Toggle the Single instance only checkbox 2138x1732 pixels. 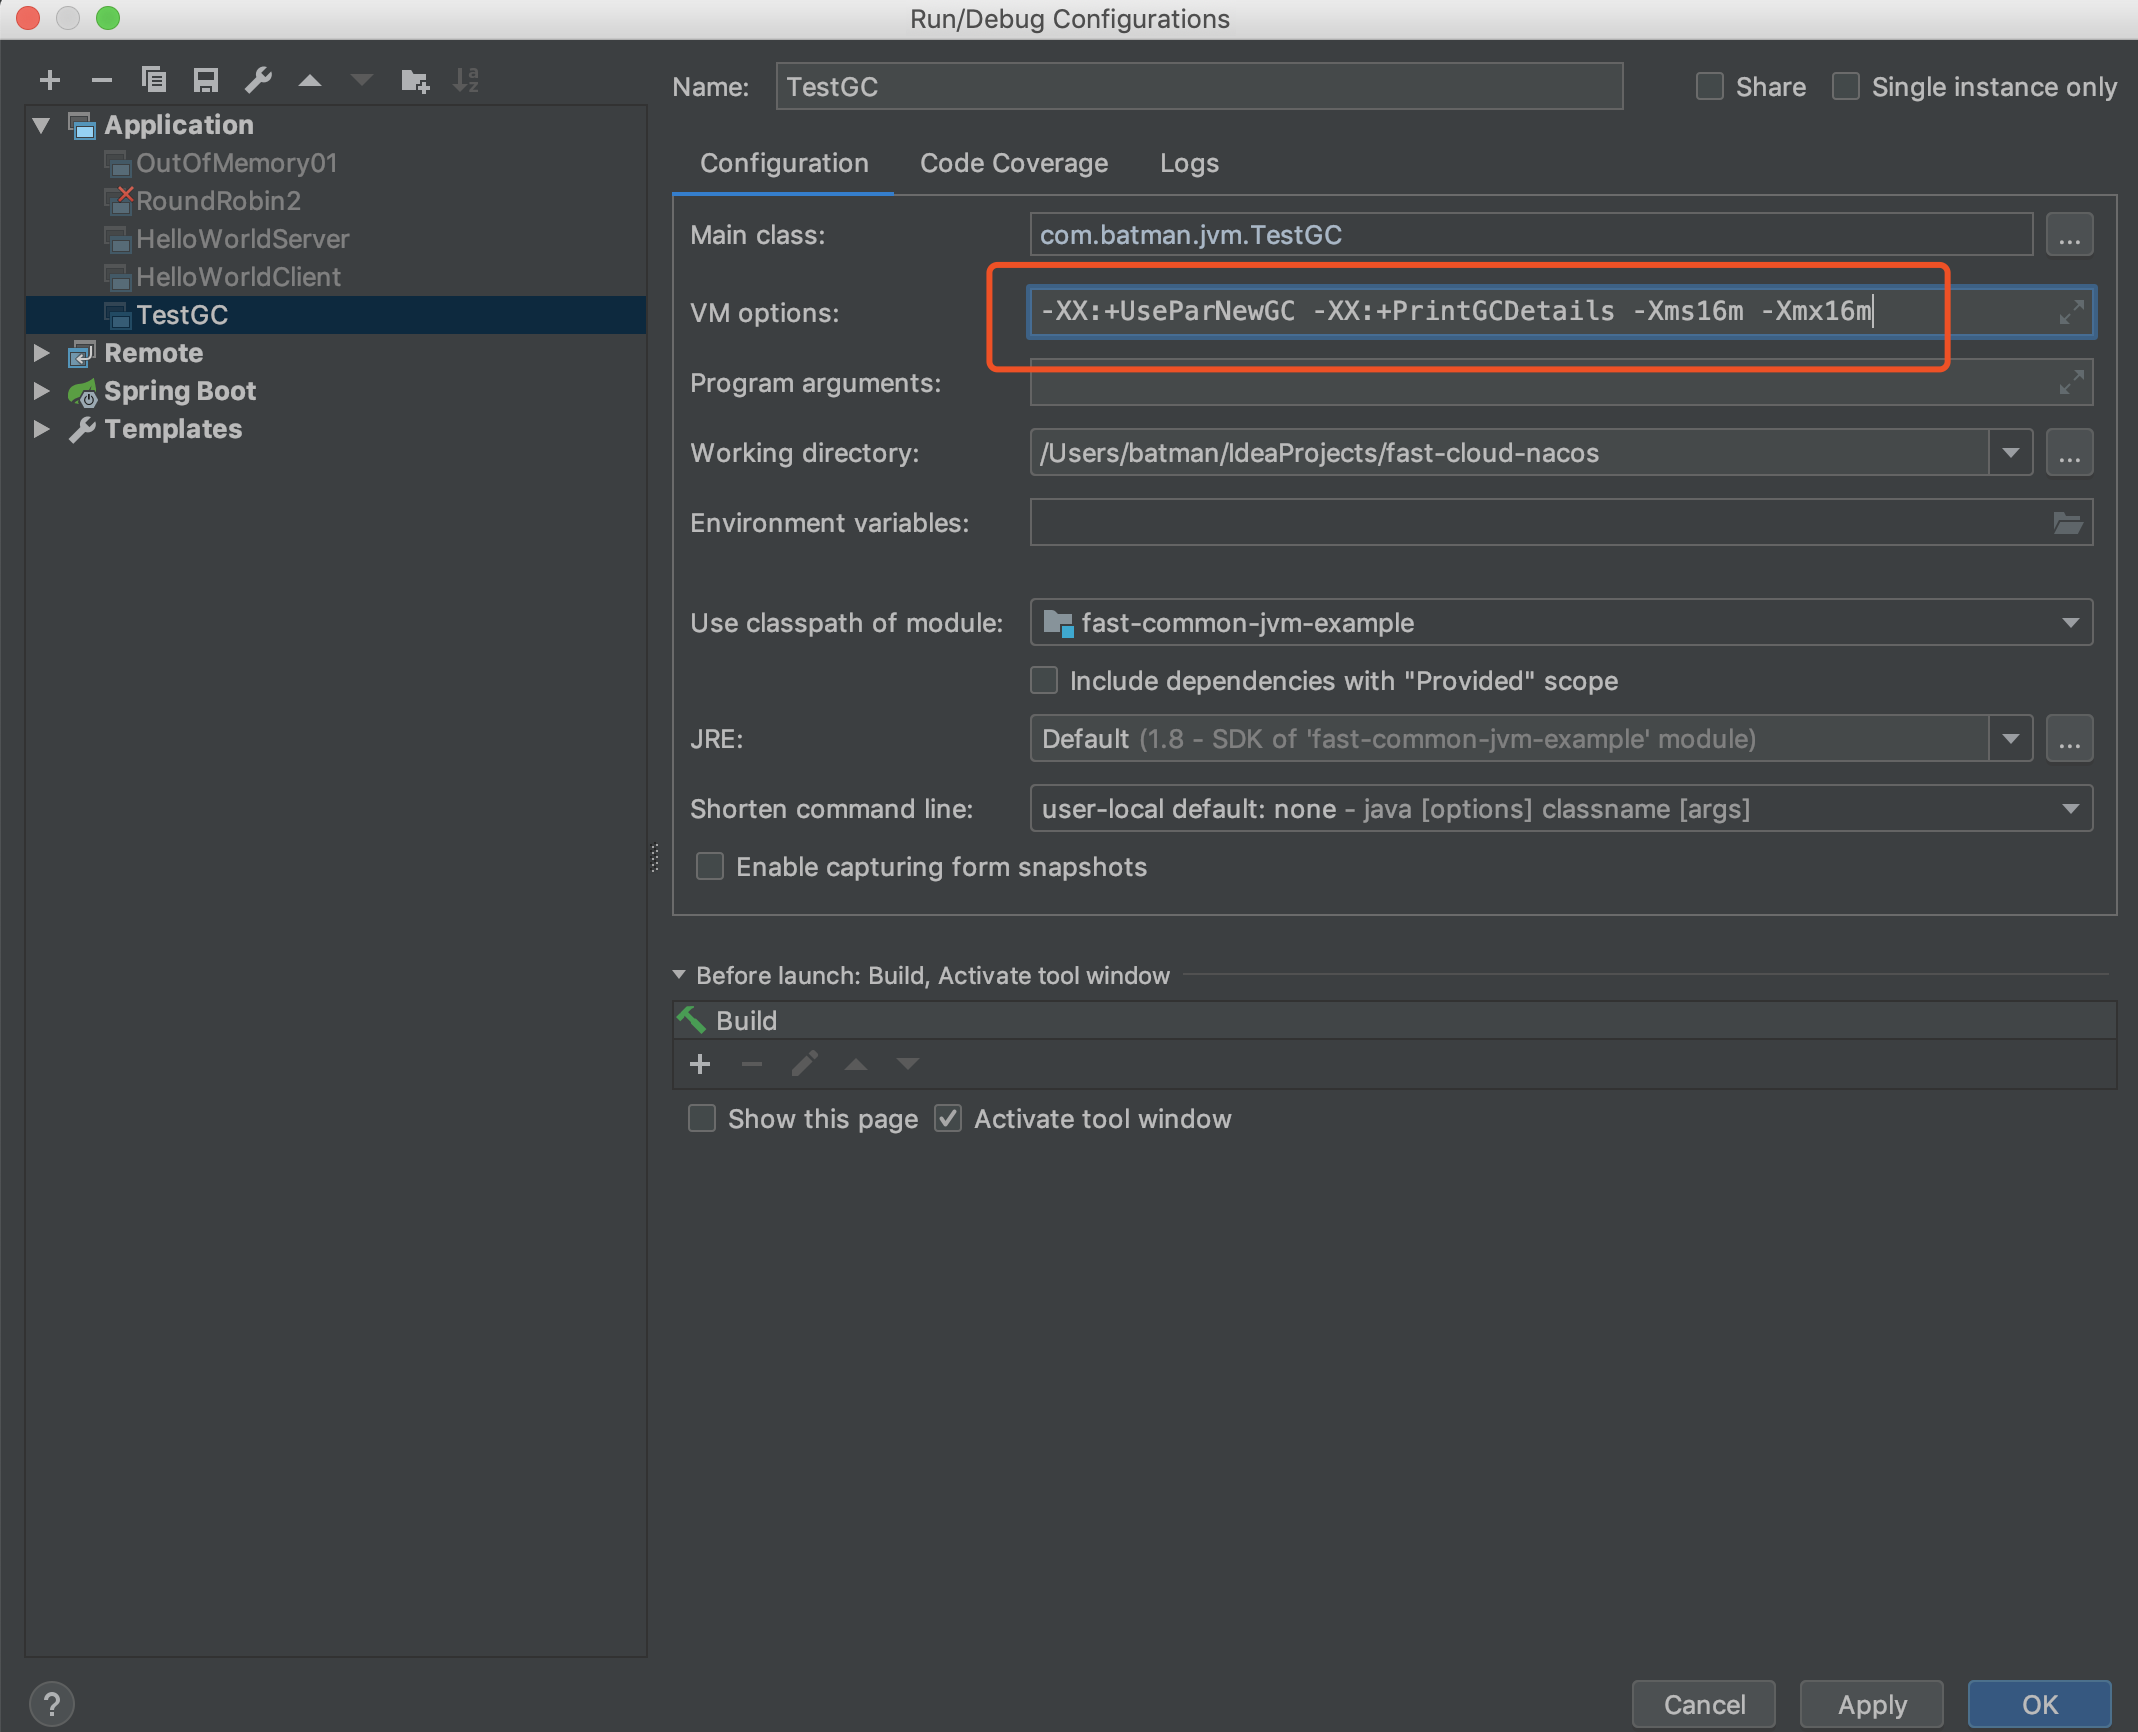pos(1846,87)
